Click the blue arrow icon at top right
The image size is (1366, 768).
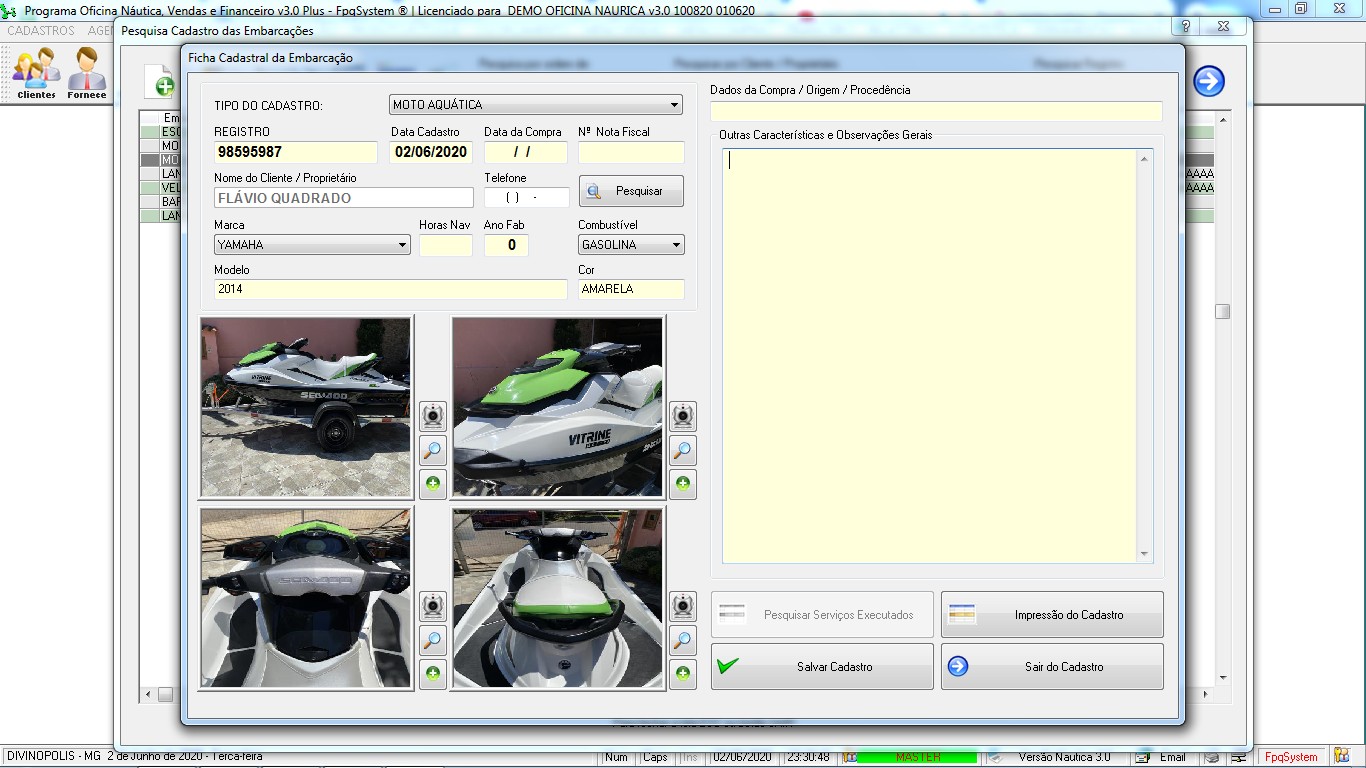tap(1209, 81)
